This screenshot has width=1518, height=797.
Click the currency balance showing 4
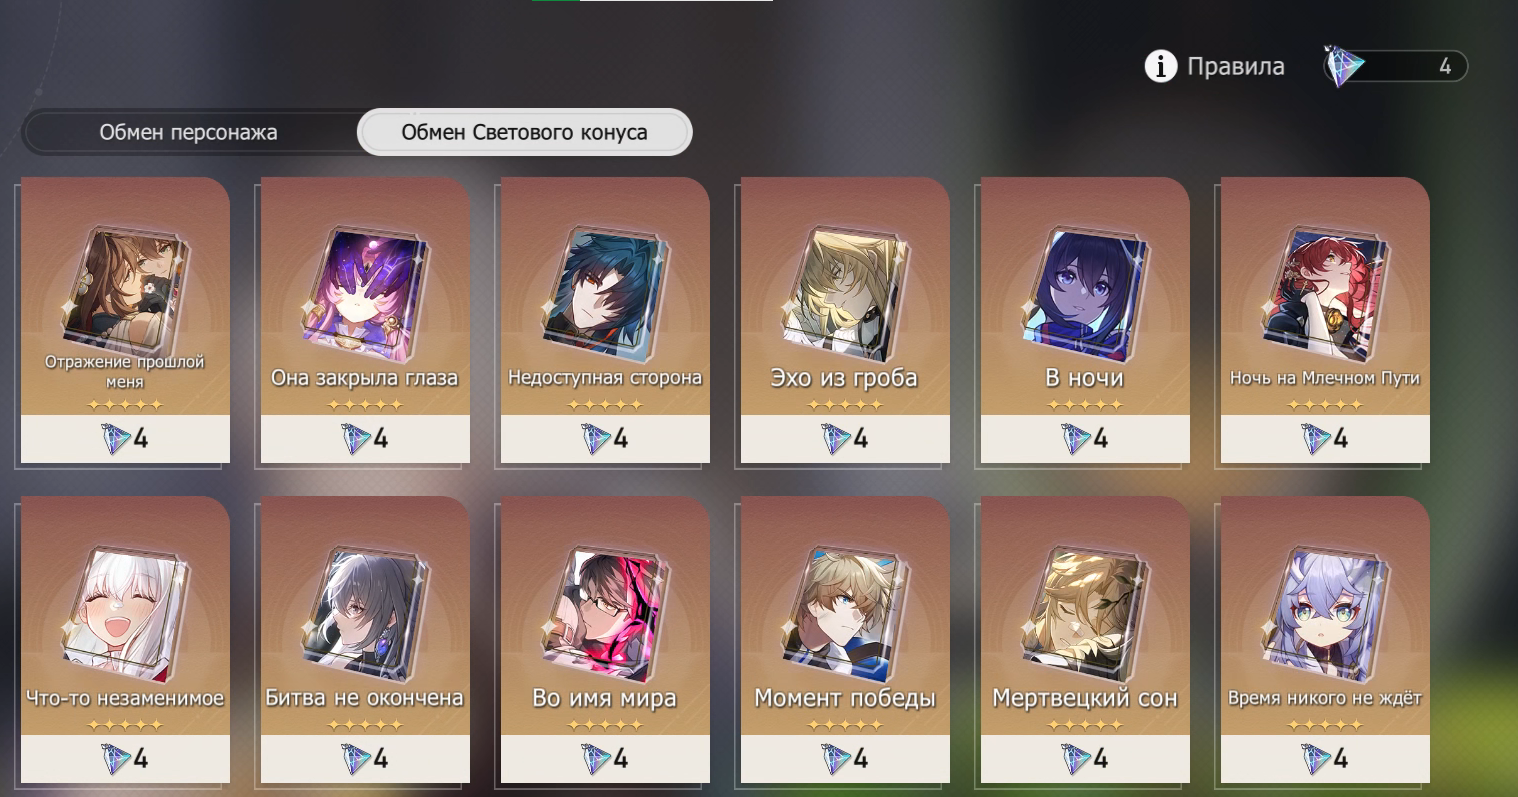1444,67
